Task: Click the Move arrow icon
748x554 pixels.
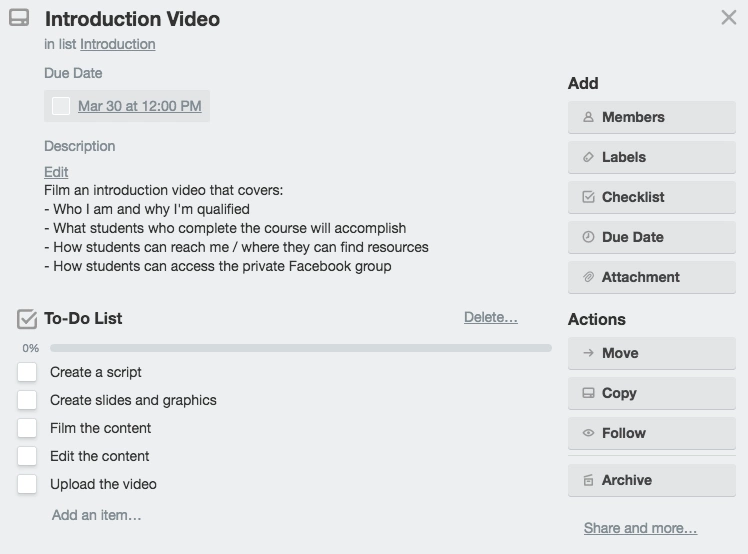Action: point(588,353)
